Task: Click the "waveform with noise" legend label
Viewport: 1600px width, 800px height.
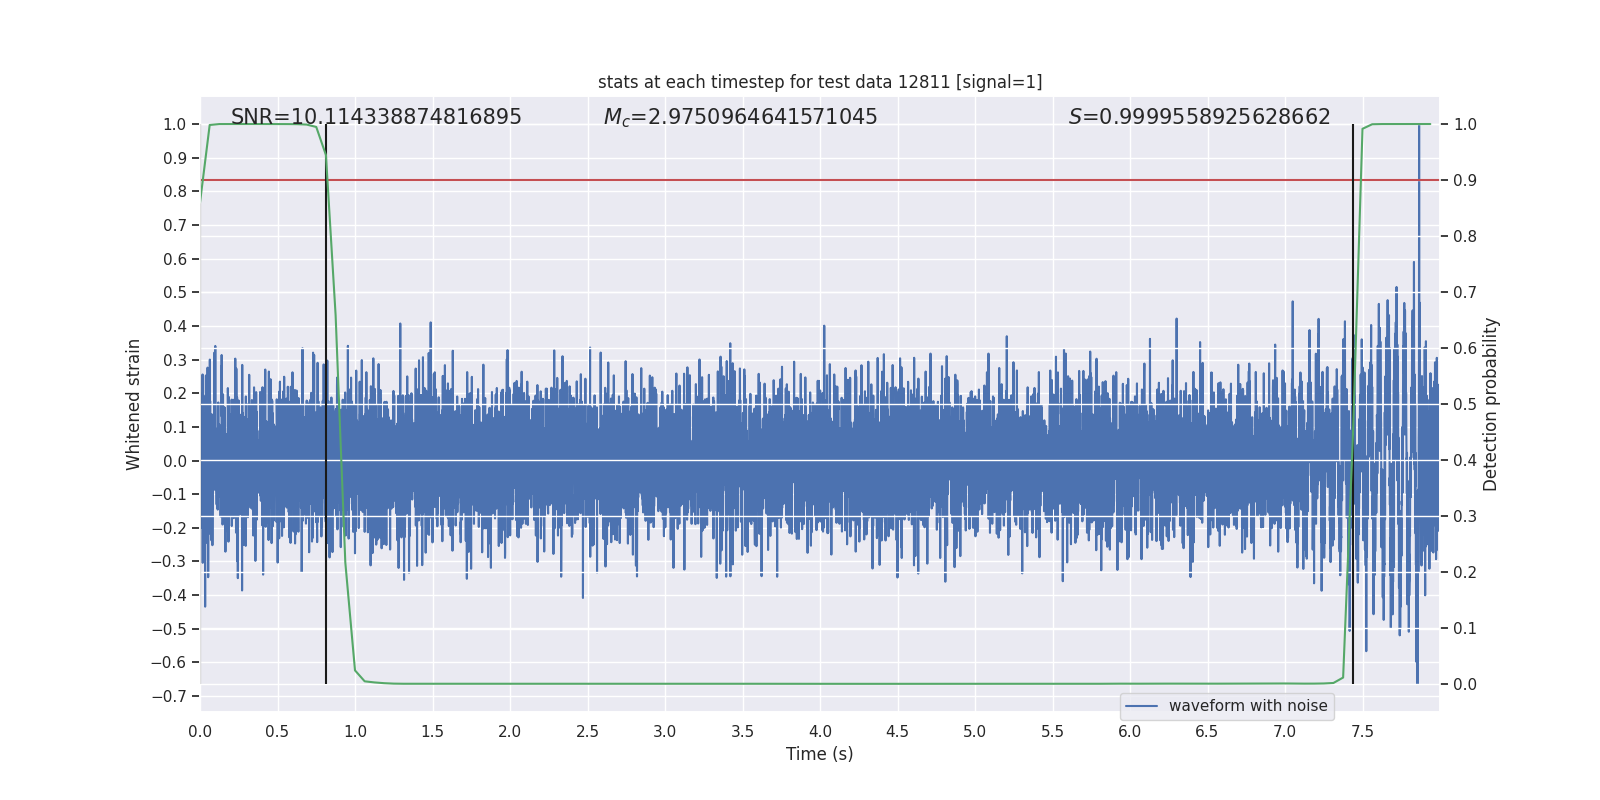Action: pyautogui.click(x=1247, y=706)
